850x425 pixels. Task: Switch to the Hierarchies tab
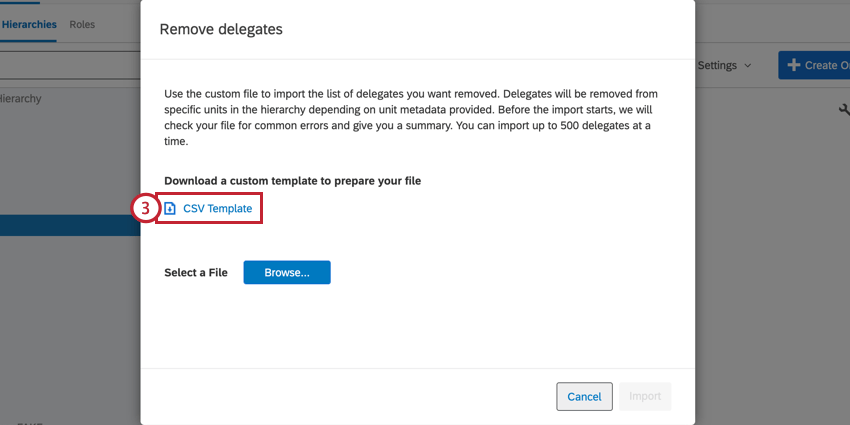(x=29, y=24)
